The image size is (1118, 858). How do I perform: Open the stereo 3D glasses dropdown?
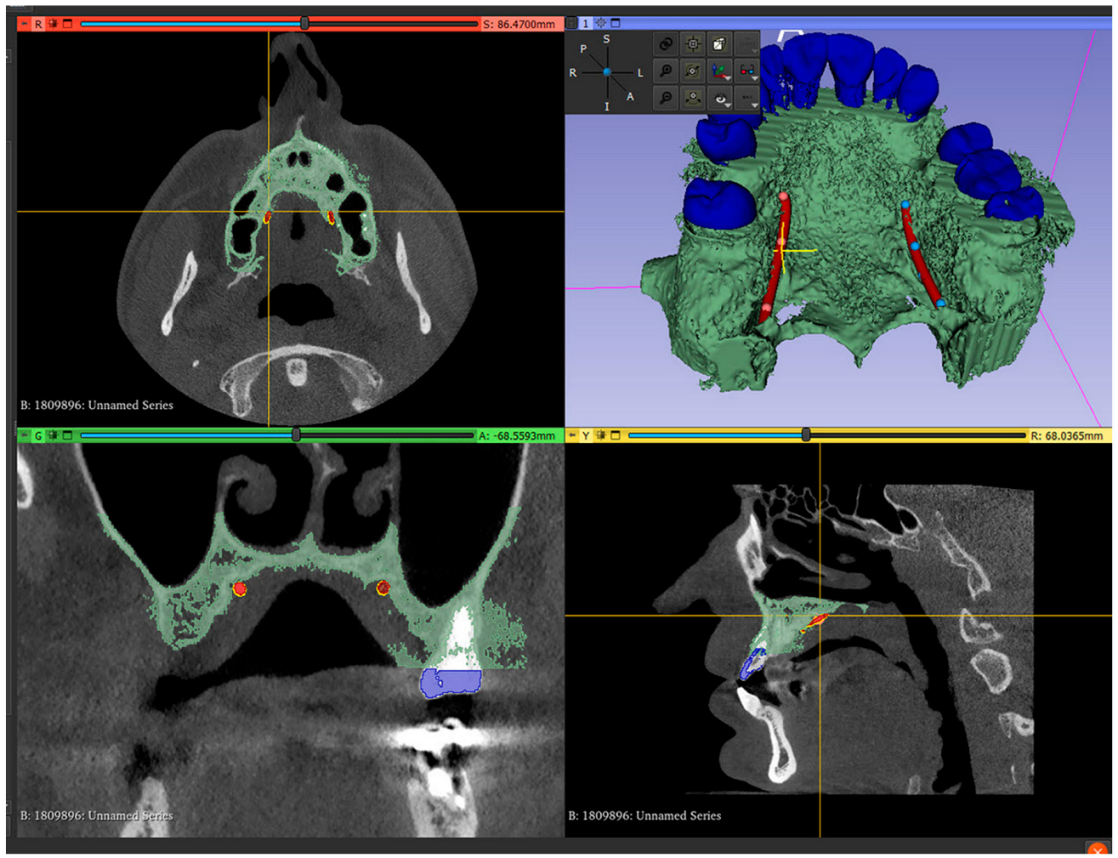click(x=747, y=71)
